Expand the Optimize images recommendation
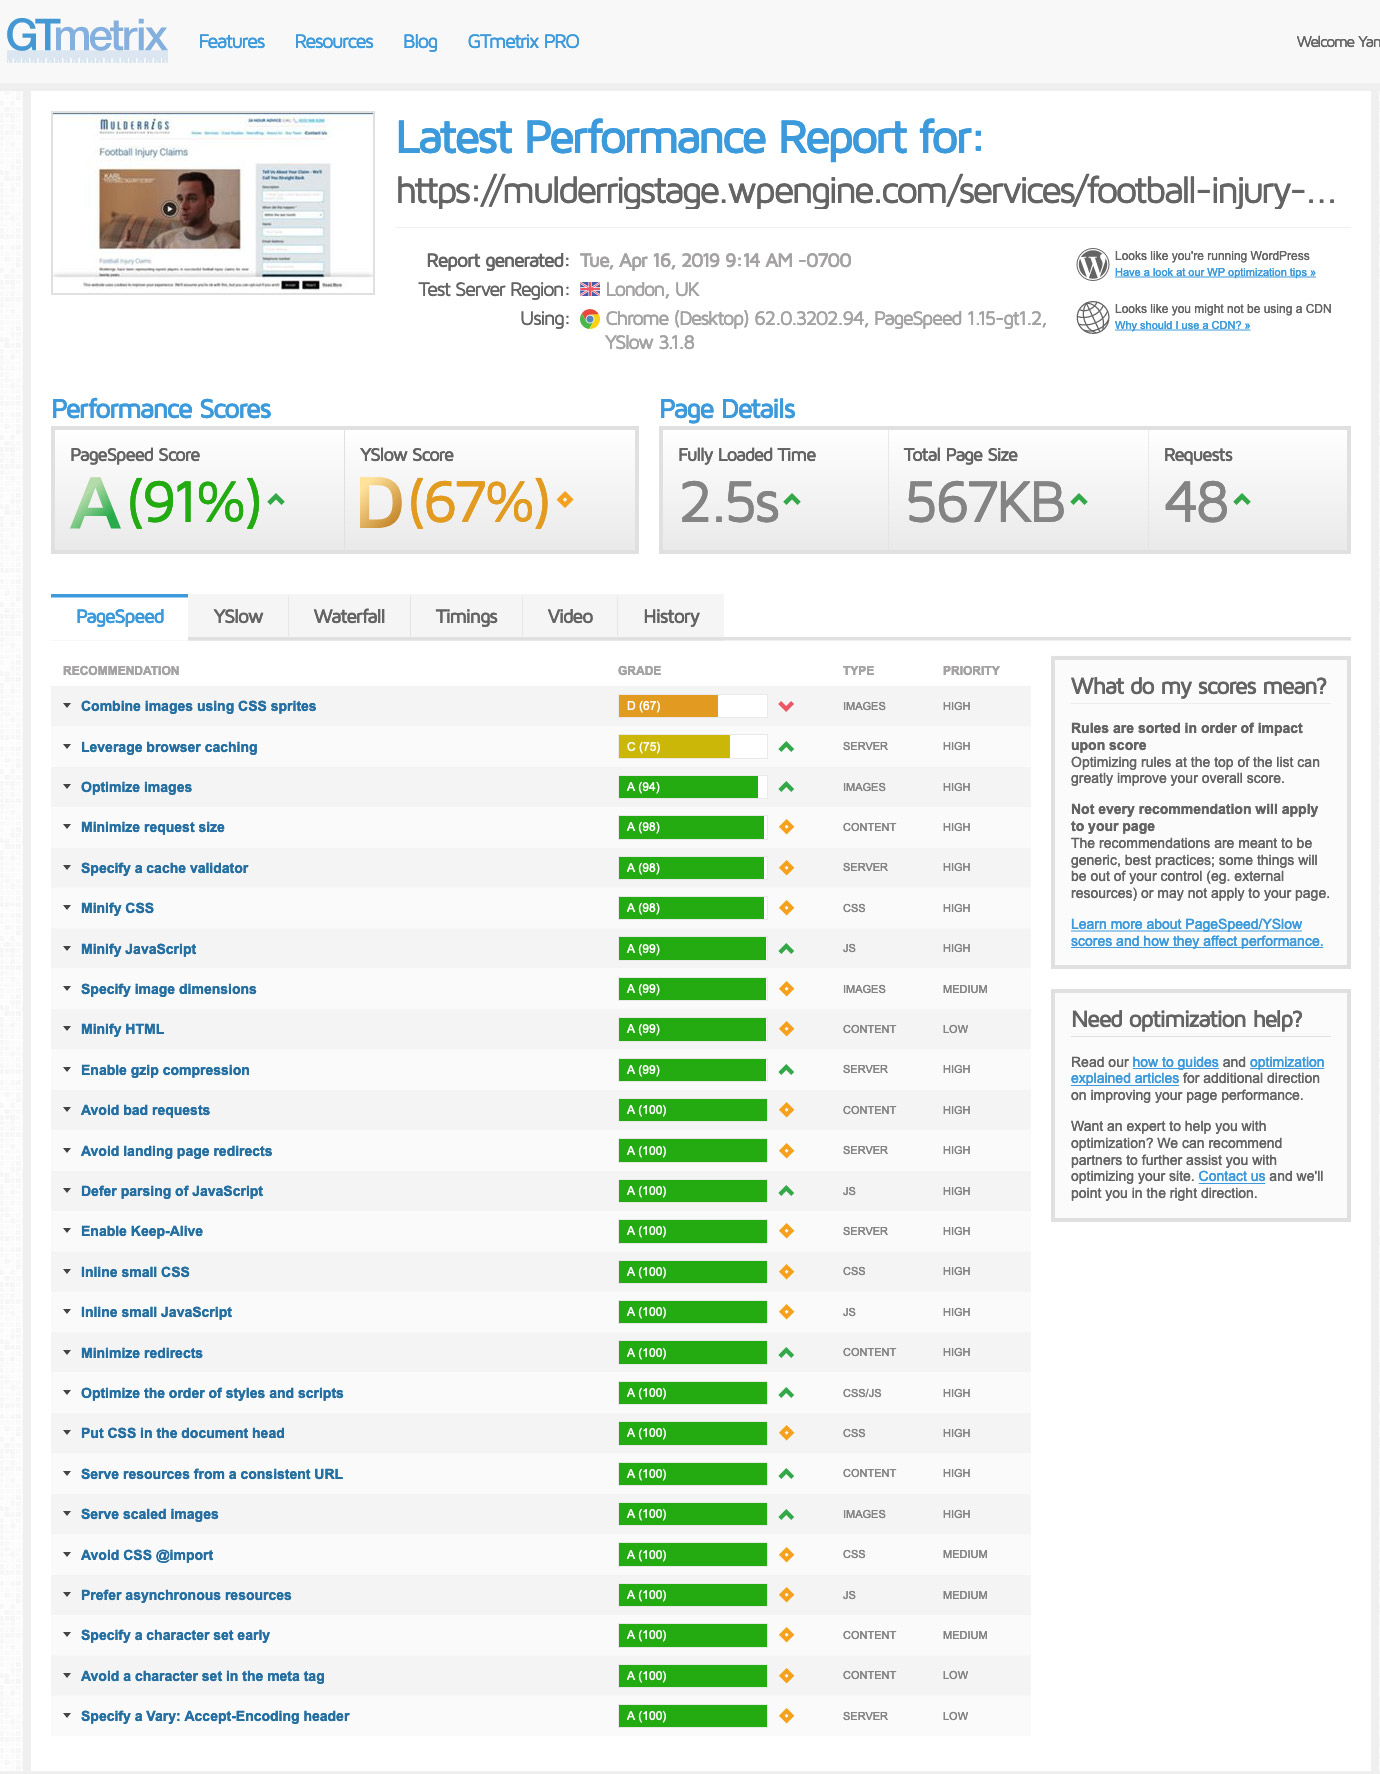1380x1774 pixels. tap(67, 787)
